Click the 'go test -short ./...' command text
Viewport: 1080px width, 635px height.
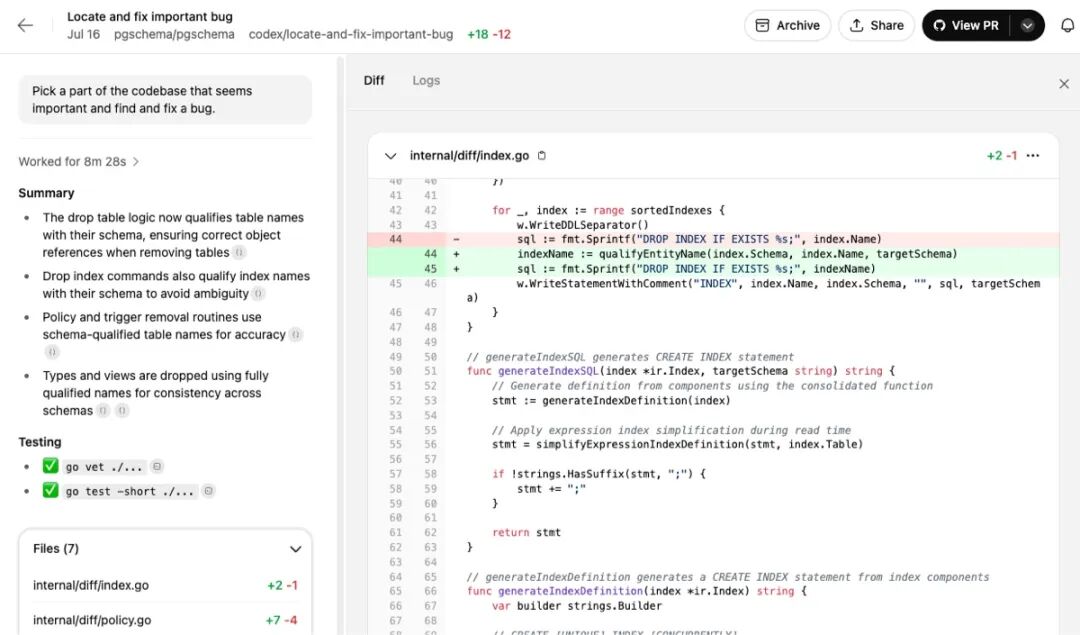[x=129, y=491]
